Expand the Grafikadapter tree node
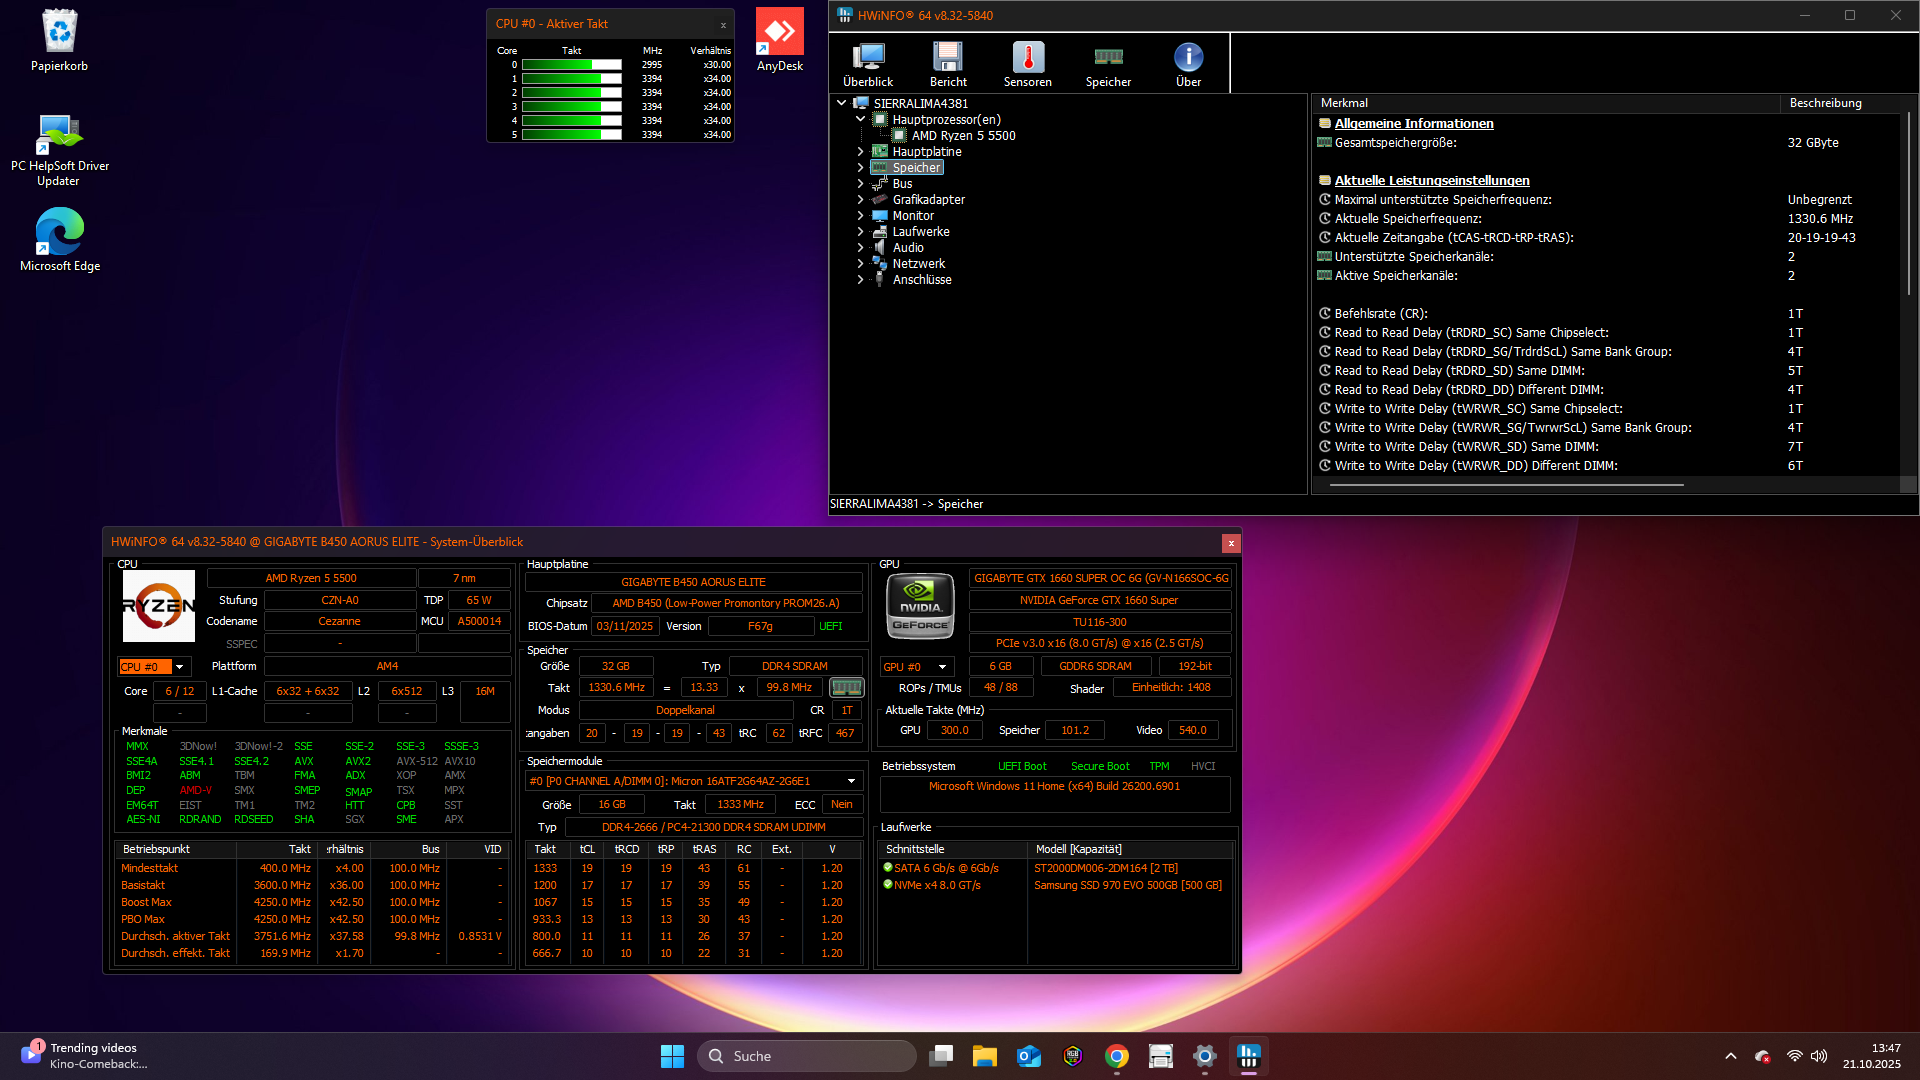This screenshot has height=1080, width=1920. [860, 200]
